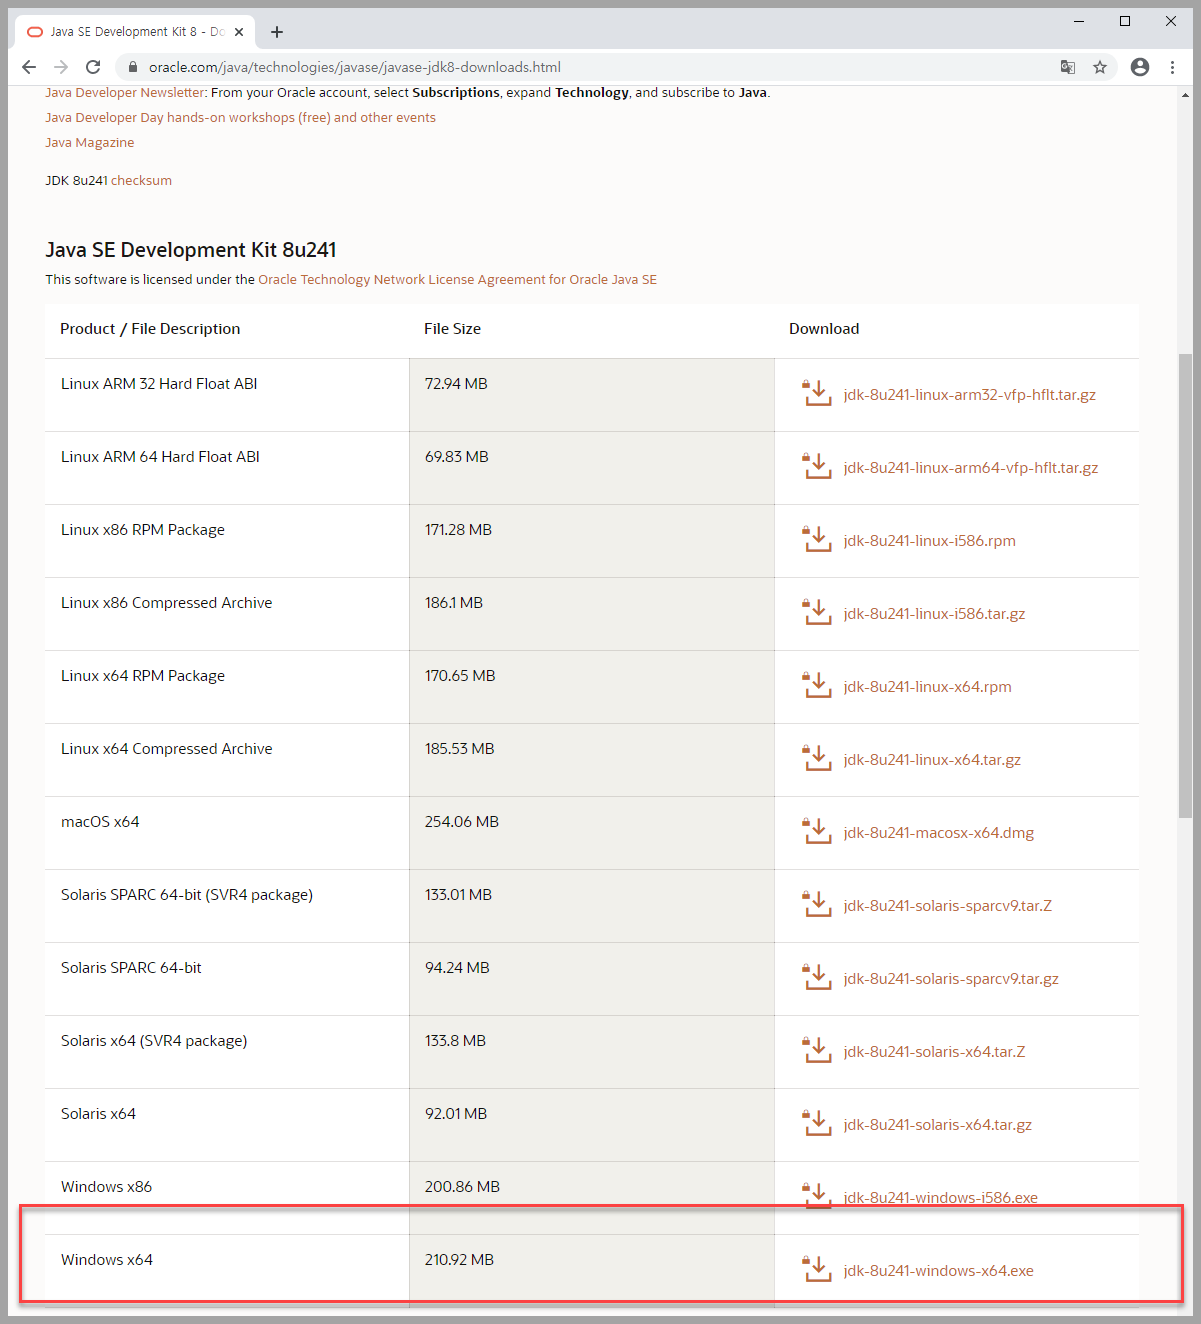Click download icon for jdk-8u241-linux-arm32-vfp-hflt.tar.gz
The height and width of the screenshot is (1324, 1201).
tap(817, 394)
